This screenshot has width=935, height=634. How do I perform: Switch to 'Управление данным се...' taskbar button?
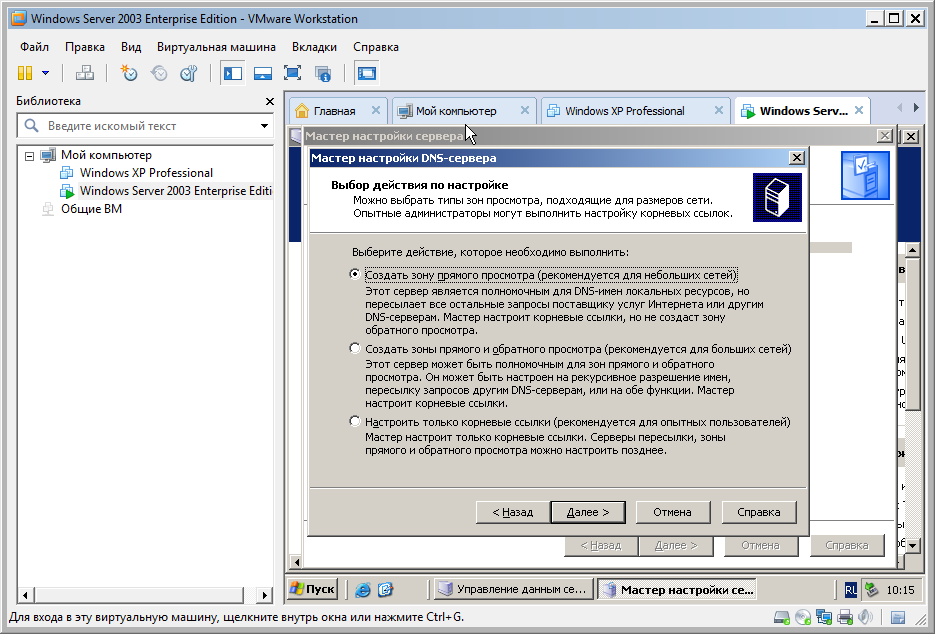click(514, 589)
